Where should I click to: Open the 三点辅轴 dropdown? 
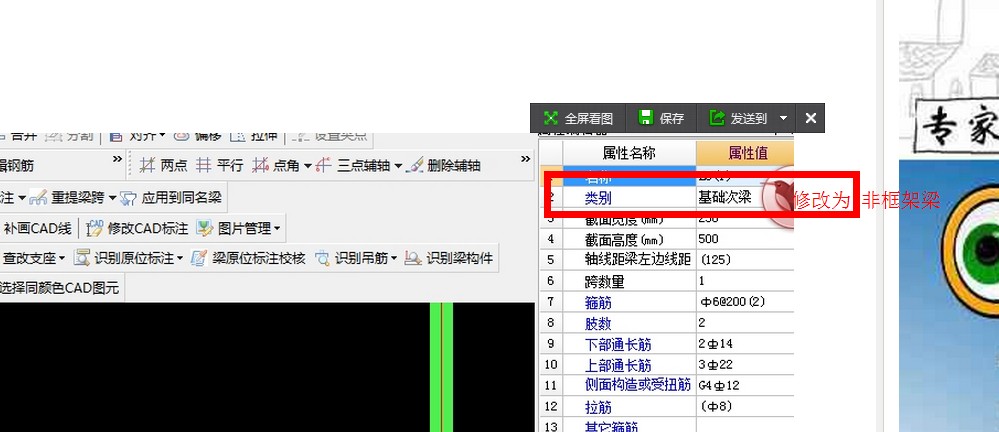coord(398,166)
